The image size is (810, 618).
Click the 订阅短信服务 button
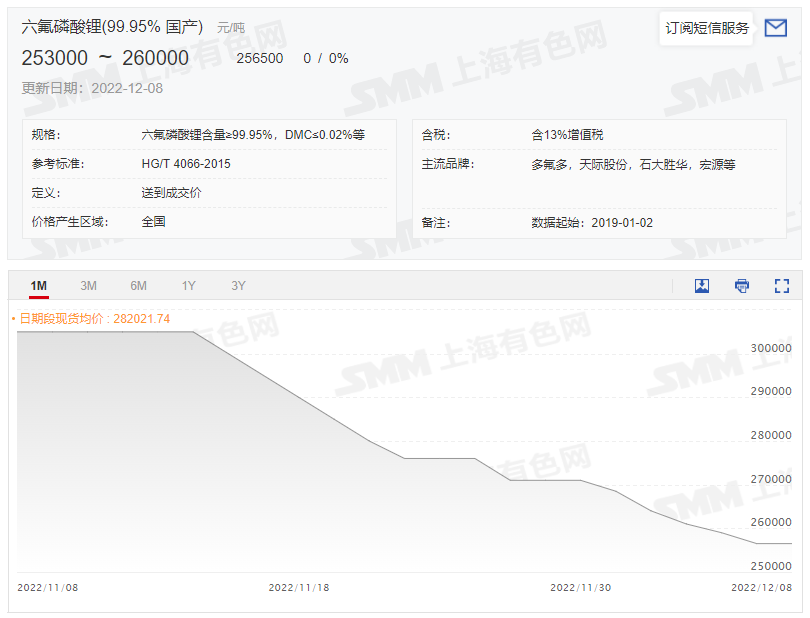click(x=706, y=28)
